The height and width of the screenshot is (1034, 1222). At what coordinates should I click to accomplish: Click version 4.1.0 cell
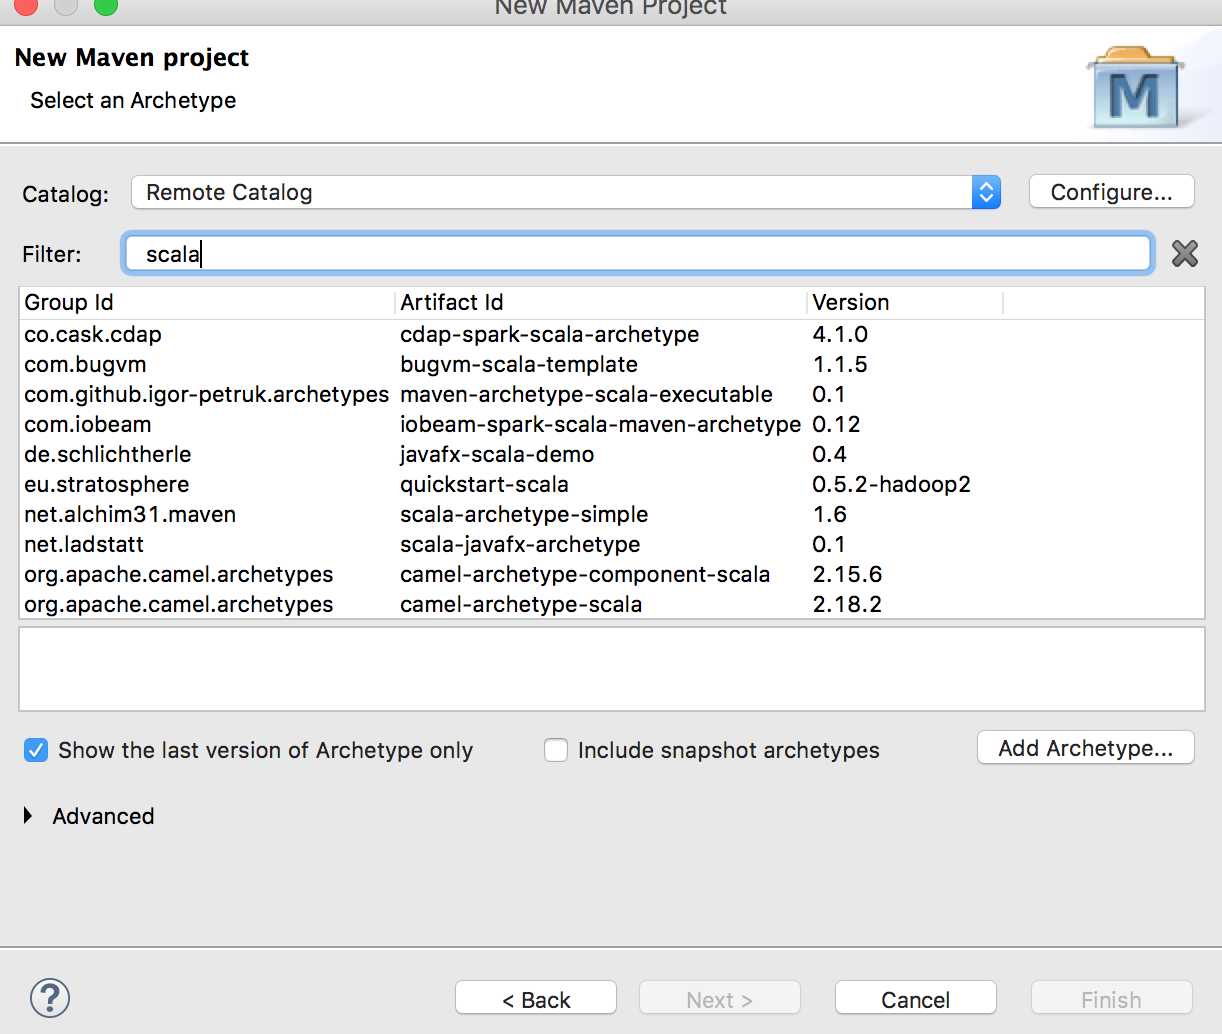pos(840,334)
